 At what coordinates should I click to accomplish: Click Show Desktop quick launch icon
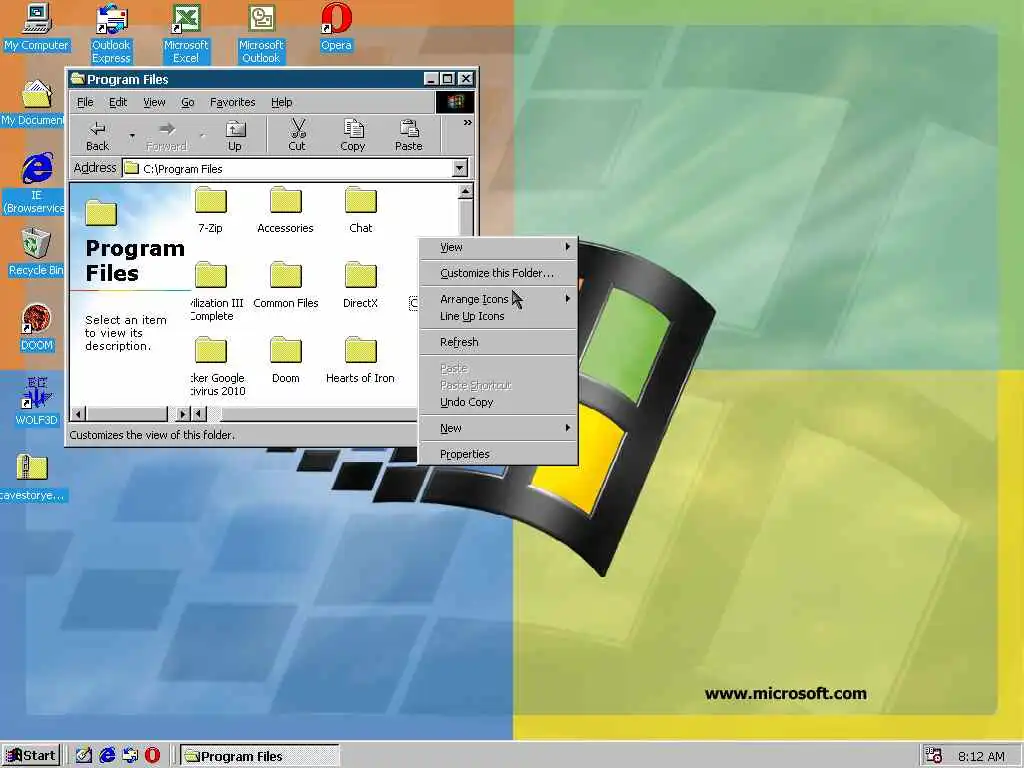(x=84, y=756)
